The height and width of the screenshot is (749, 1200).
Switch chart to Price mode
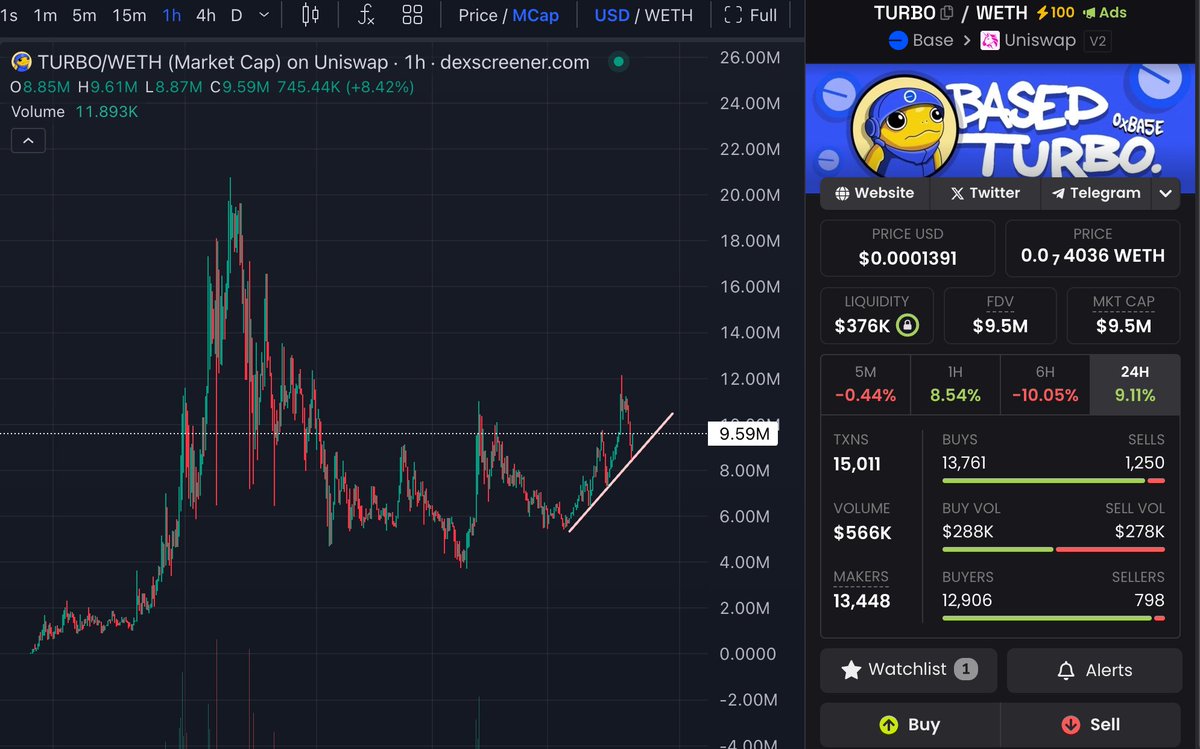click(478, 15)
